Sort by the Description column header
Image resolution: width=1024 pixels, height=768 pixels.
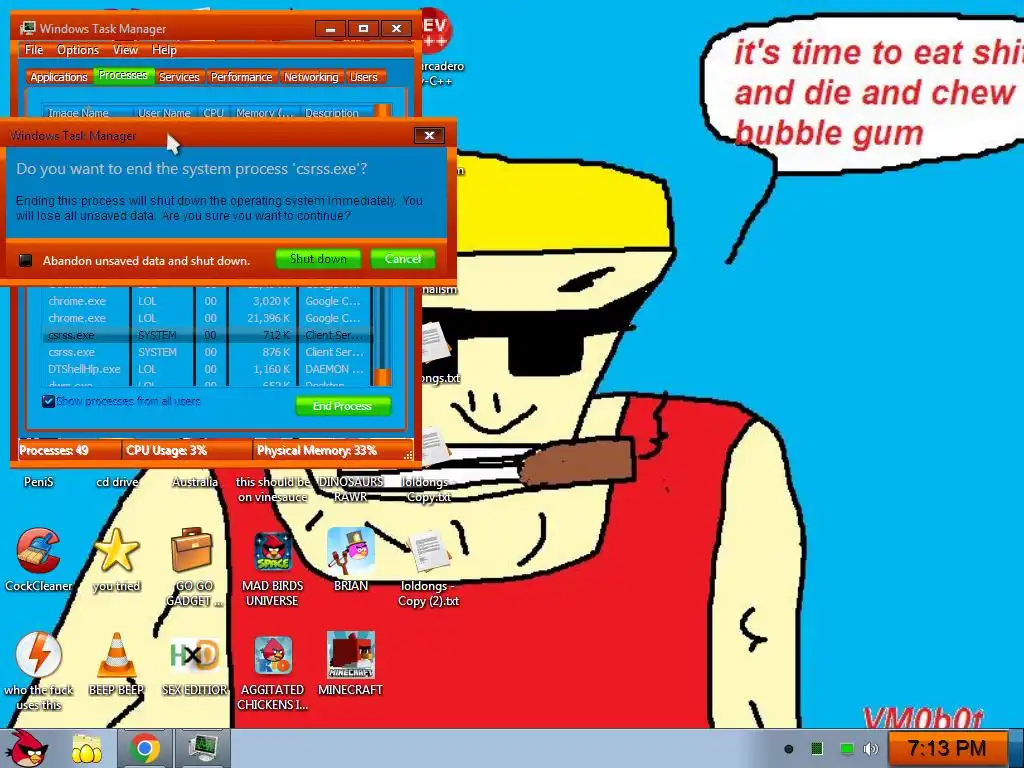click(334, 112)
